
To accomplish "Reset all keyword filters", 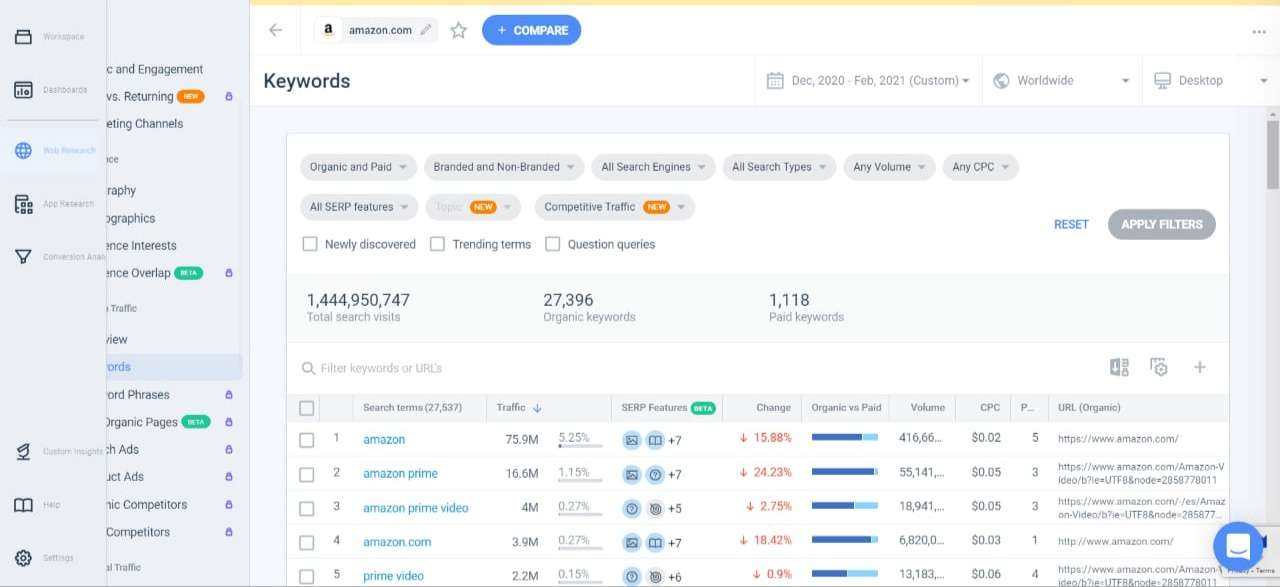I will pyautogui.click(x=1071, y=224).
